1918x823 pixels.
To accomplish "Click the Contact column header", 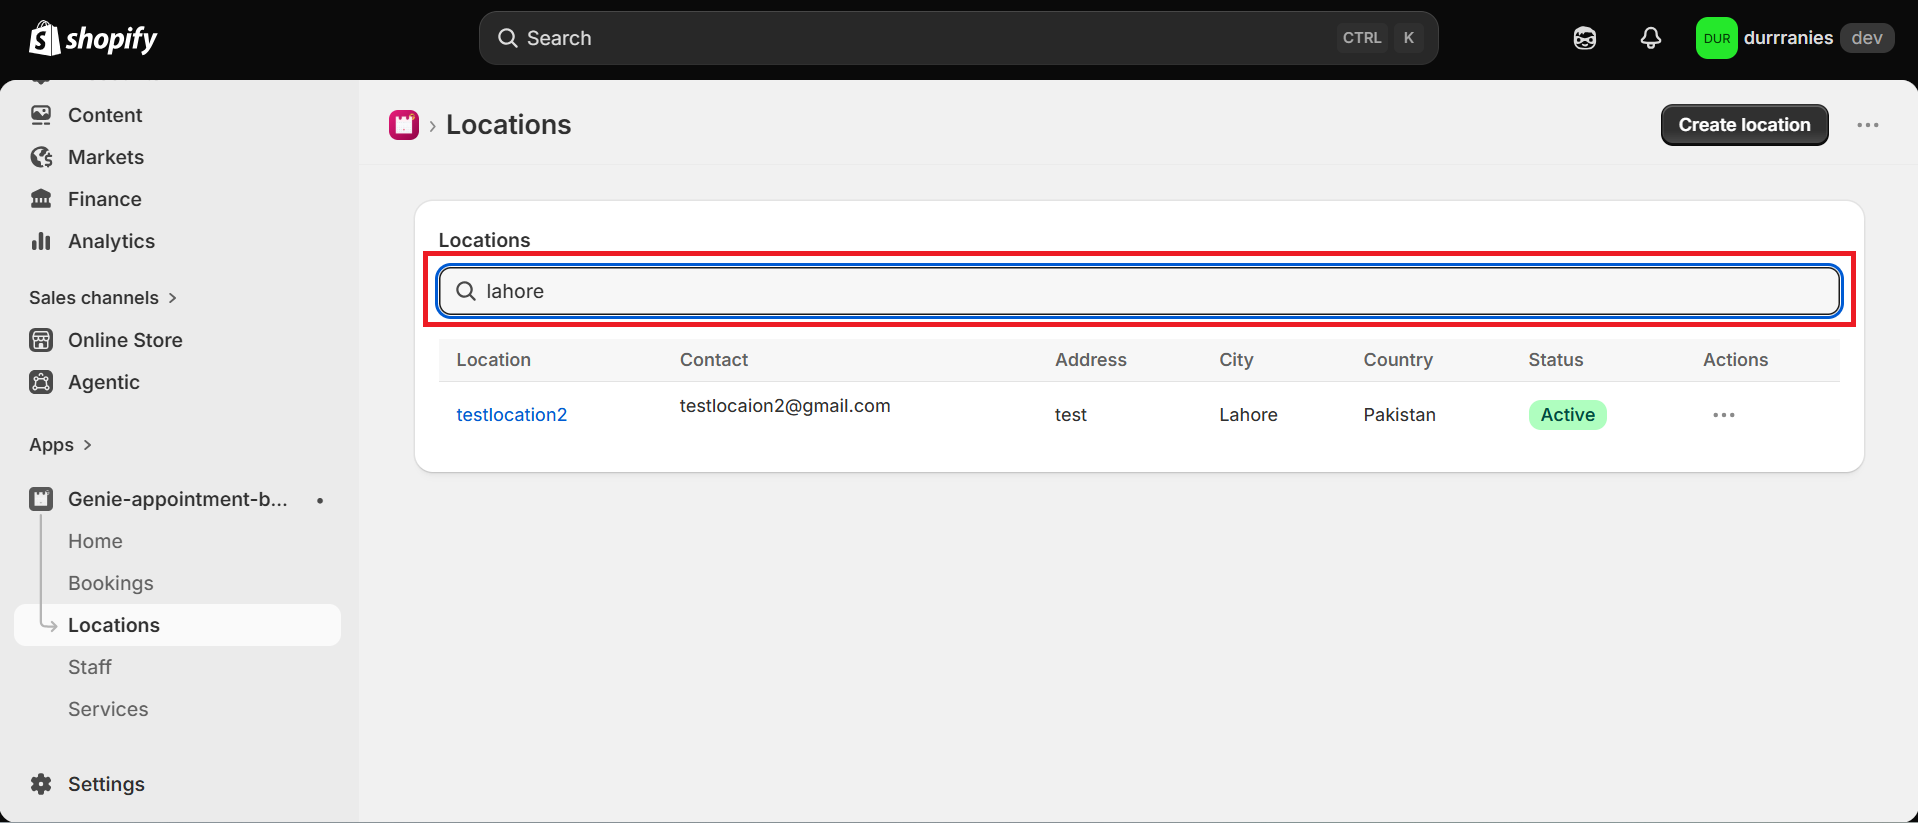I will [714, 360].
